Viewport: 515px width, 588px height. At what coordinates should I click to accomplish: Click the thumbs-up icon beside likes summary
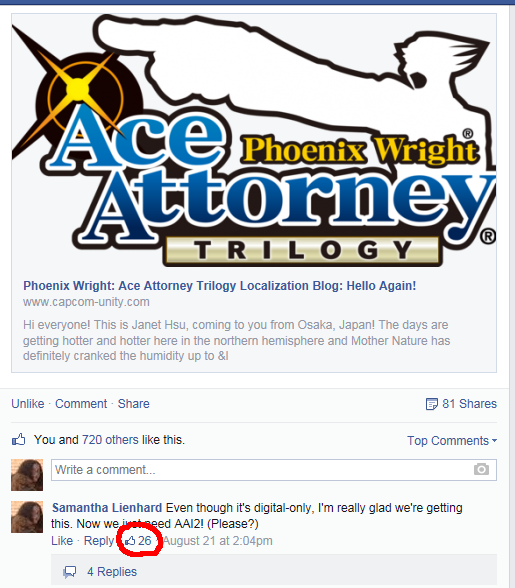[18, 440]
